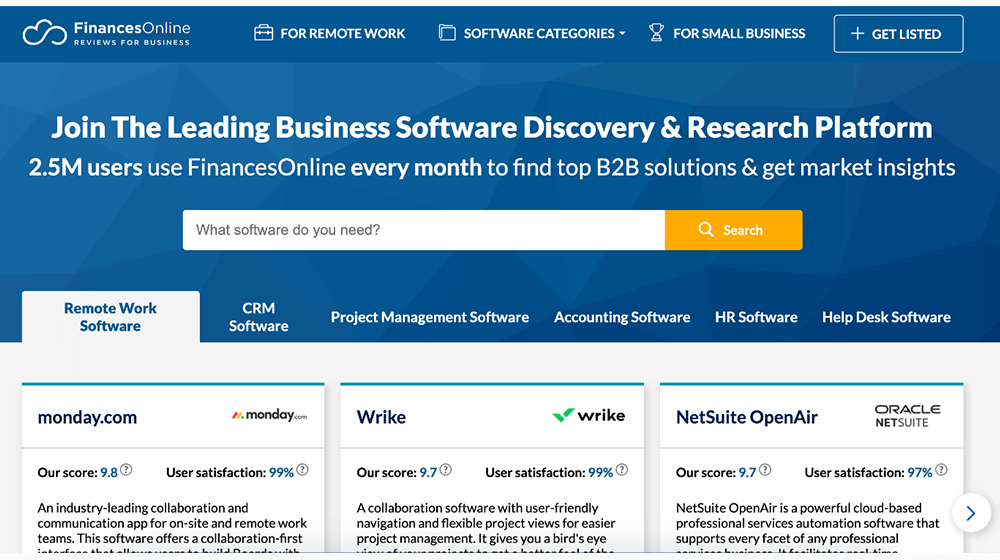Click the folder icon beside Software Categories
The height and width of the screenshot is (560, 1000).
pyautogui.click(x=447, y=33)
